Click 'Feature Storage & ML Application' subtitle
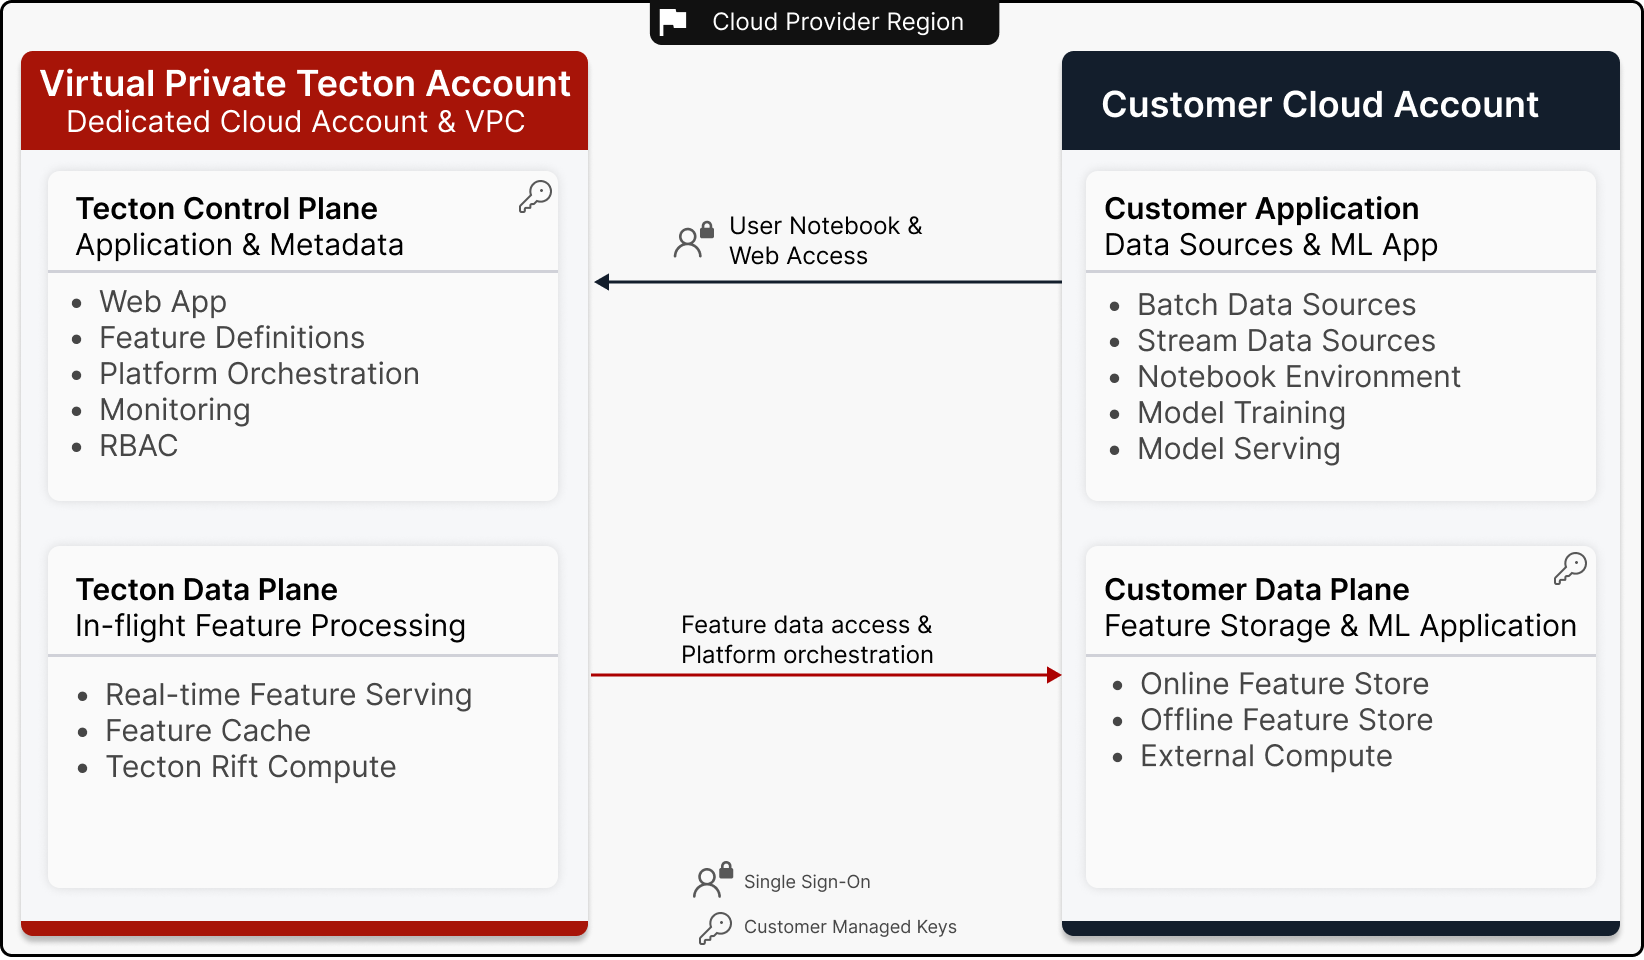This screenshot has height=960, width=1644. tap(1341, 626)
